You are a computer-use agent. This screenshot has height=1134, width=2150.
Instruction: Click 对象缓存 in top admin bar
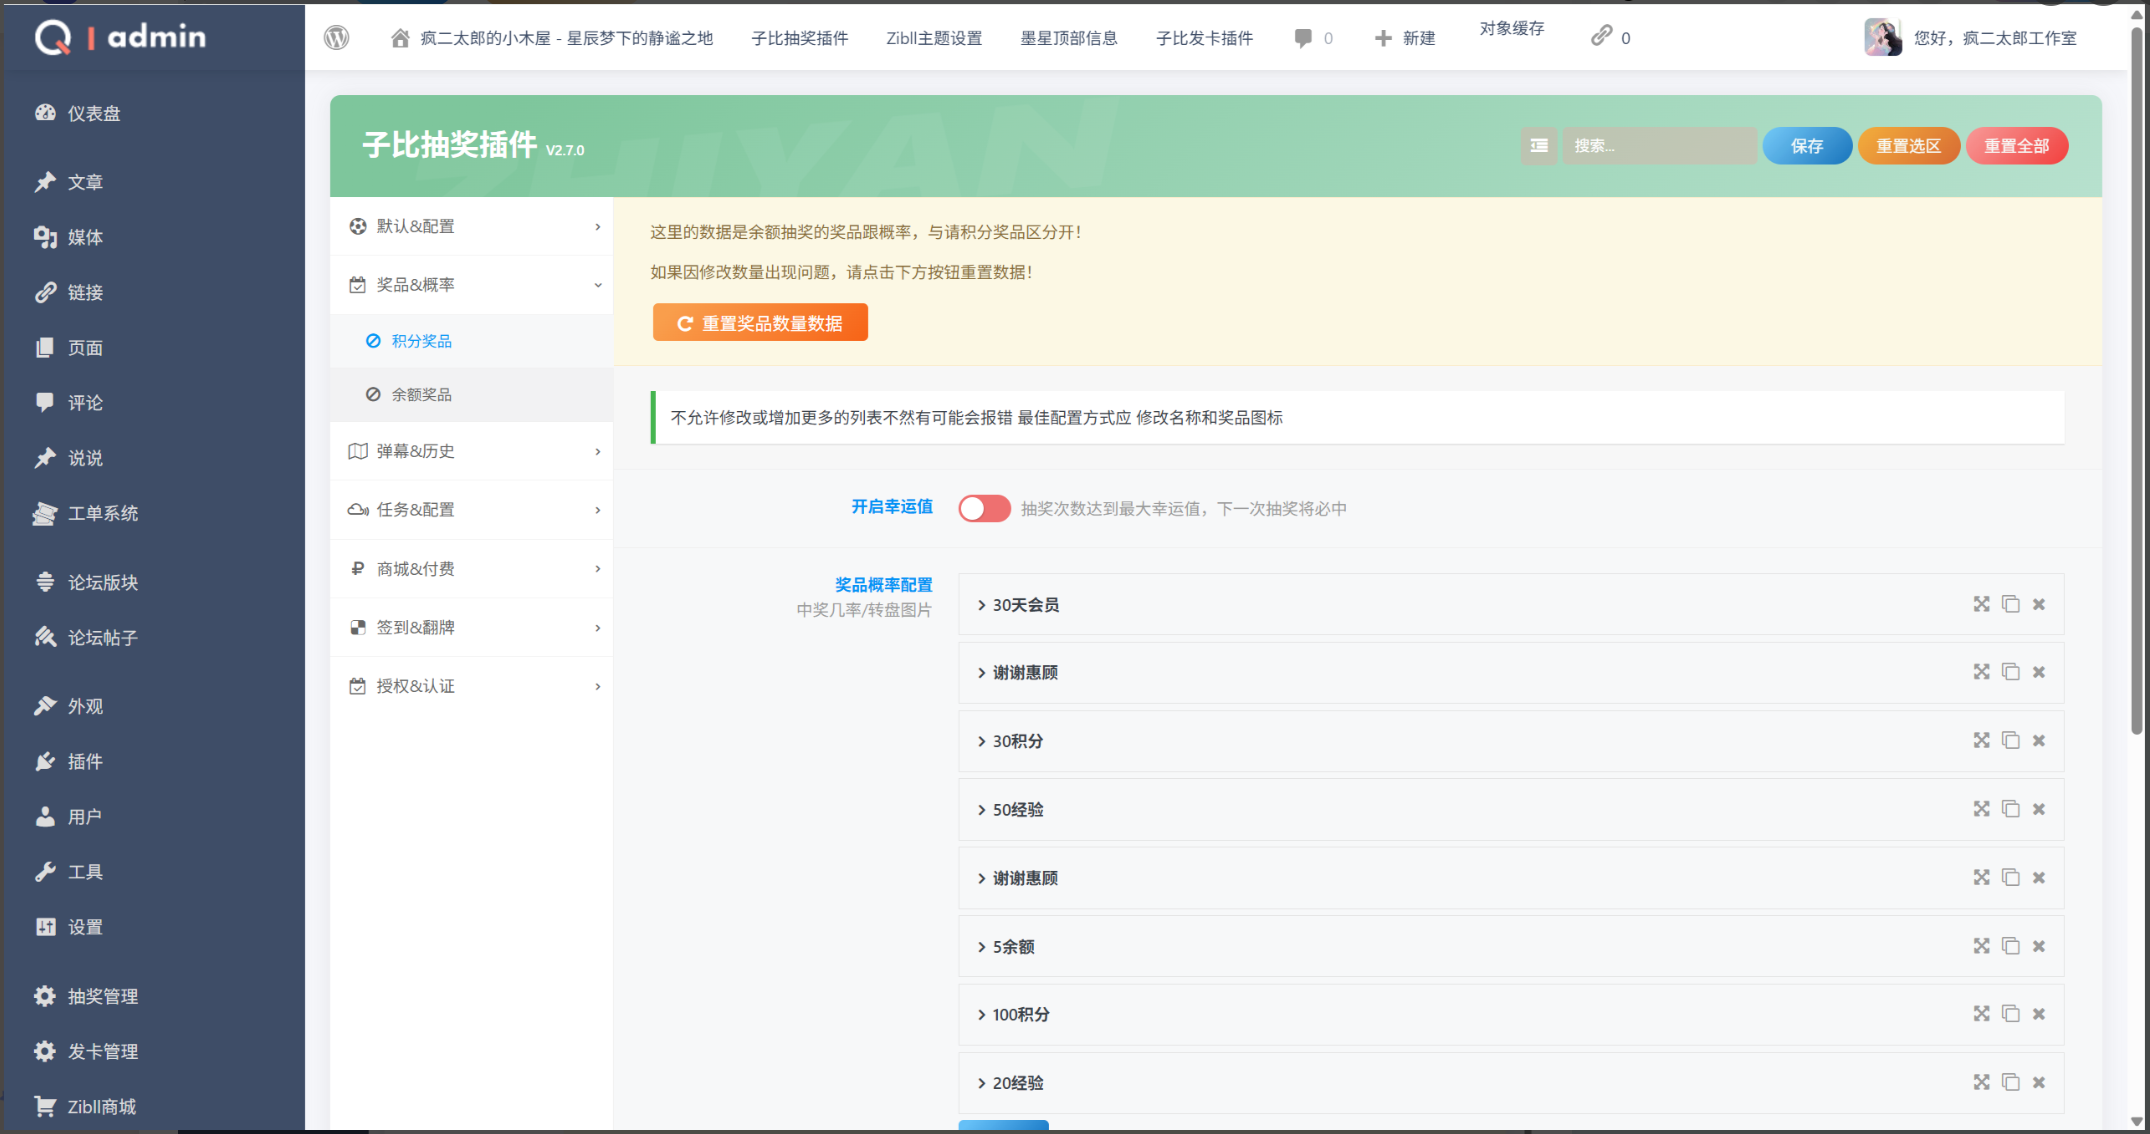1512,28
